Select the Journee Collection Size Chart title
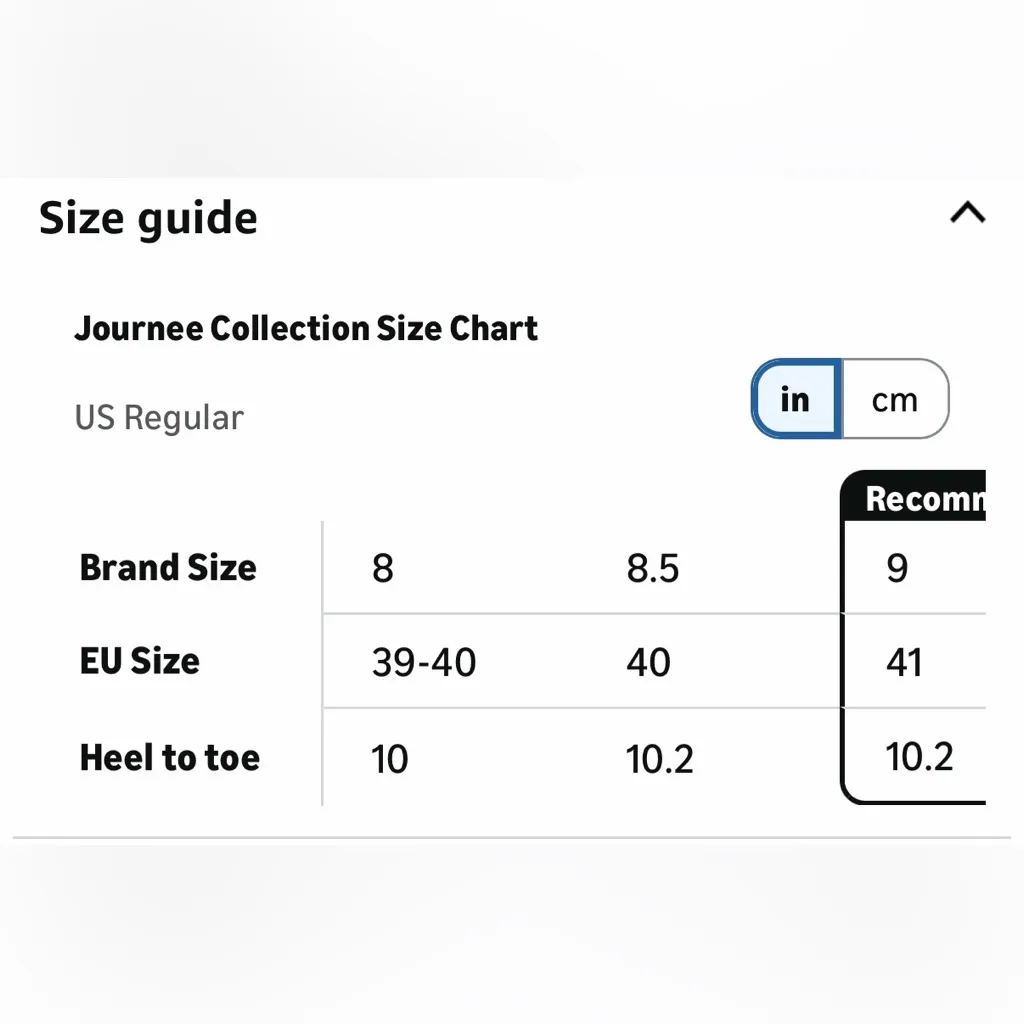 coord(306,328)
